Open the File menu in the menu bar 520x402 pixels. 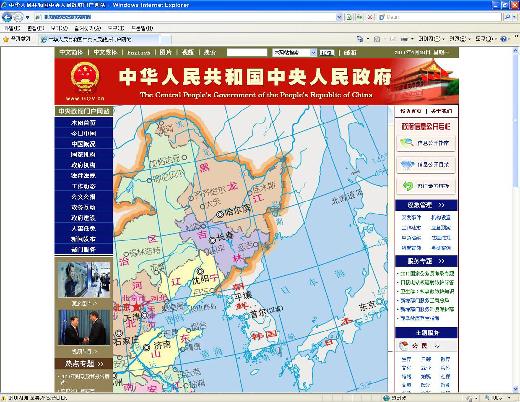(x=12, y=28)
